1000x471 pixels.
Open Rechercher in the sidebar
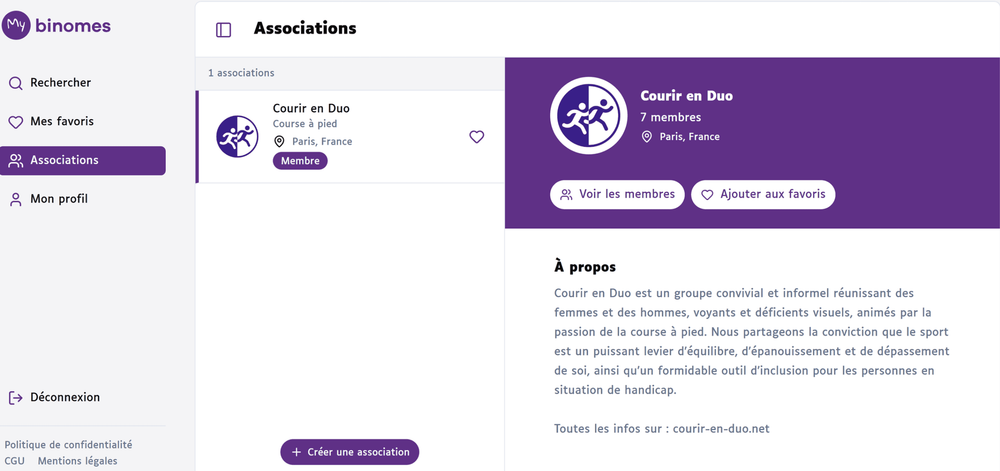60,83
